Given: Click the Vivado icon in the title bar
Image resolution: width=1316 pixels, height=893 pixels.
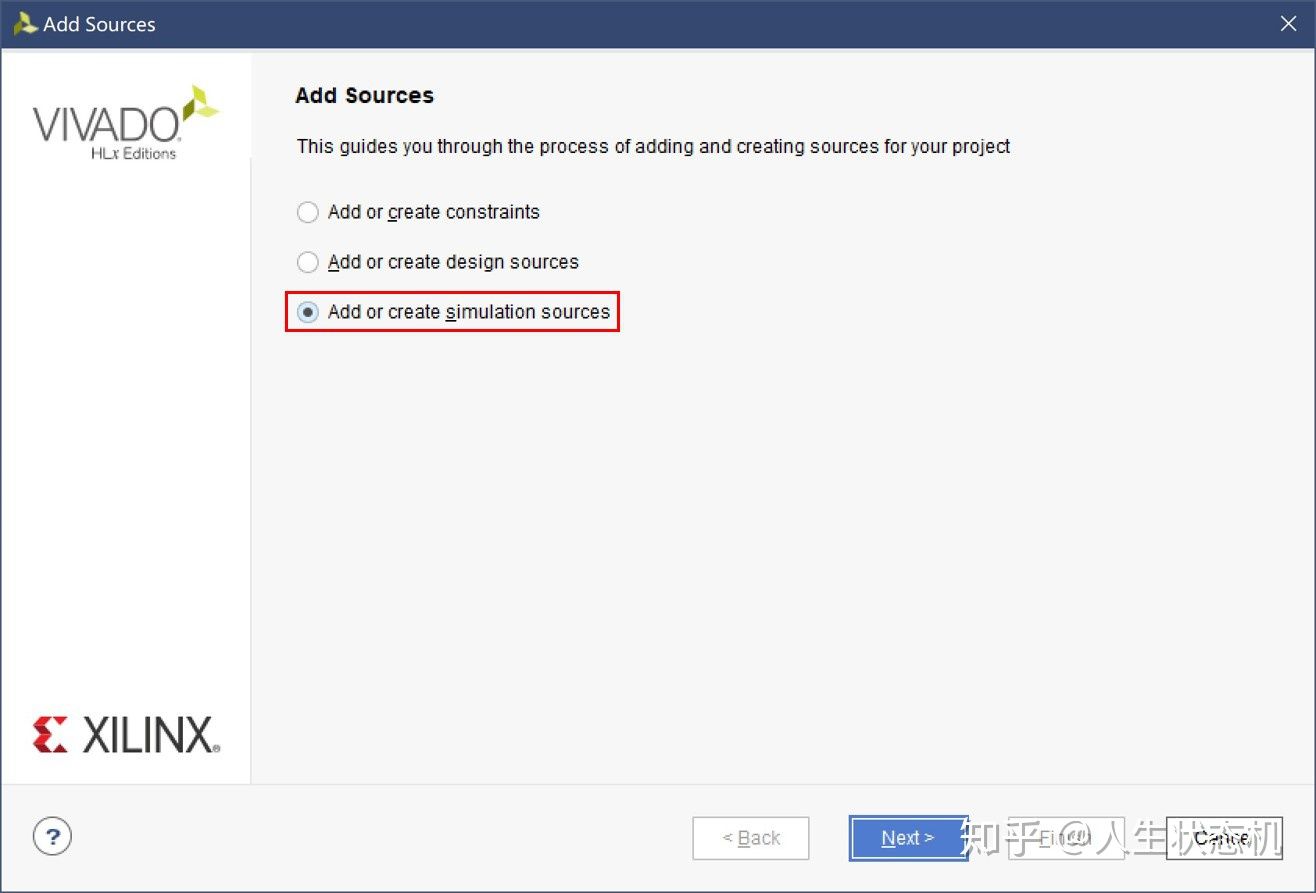Looking at the screenshot, I should [x=25, y=24].
